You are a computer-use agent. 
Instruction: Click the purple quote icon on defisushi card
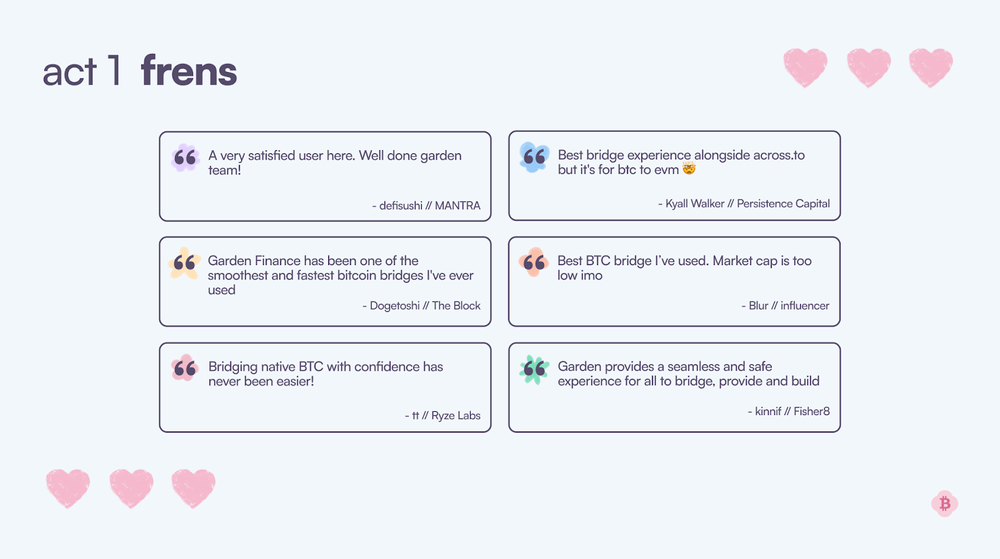pyautogui.click(x=185, y=157)
